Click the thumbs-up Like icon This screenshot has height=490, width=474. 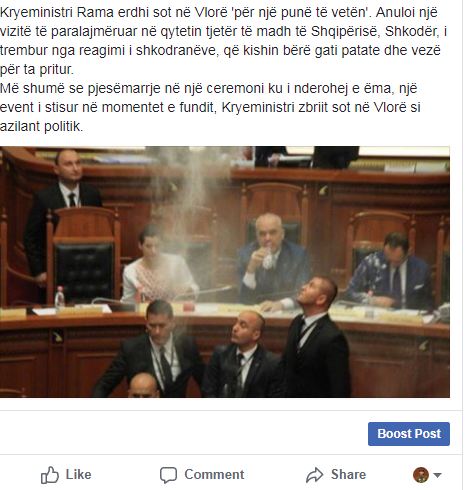[50, 475]
